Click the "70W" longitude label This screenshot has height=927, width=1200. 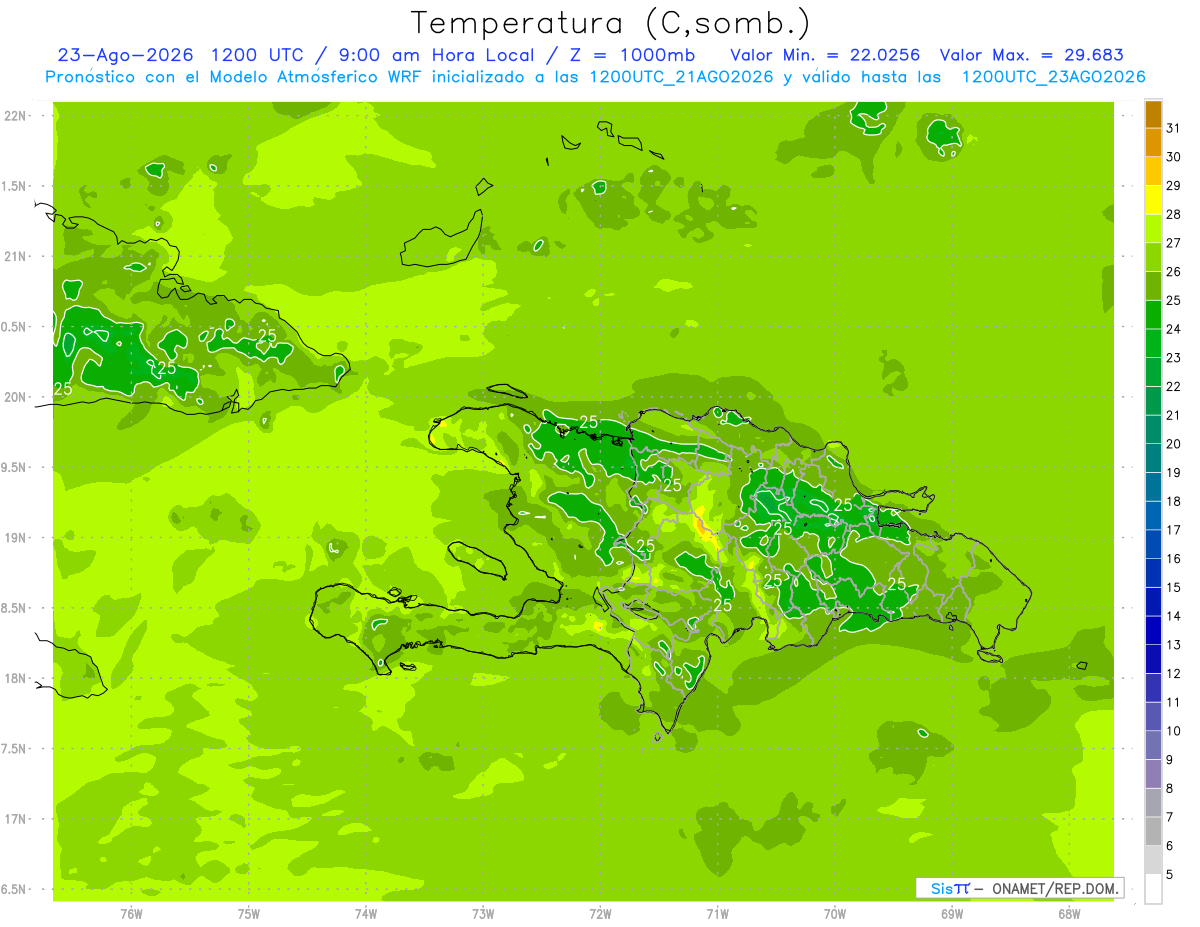point(835,913)
